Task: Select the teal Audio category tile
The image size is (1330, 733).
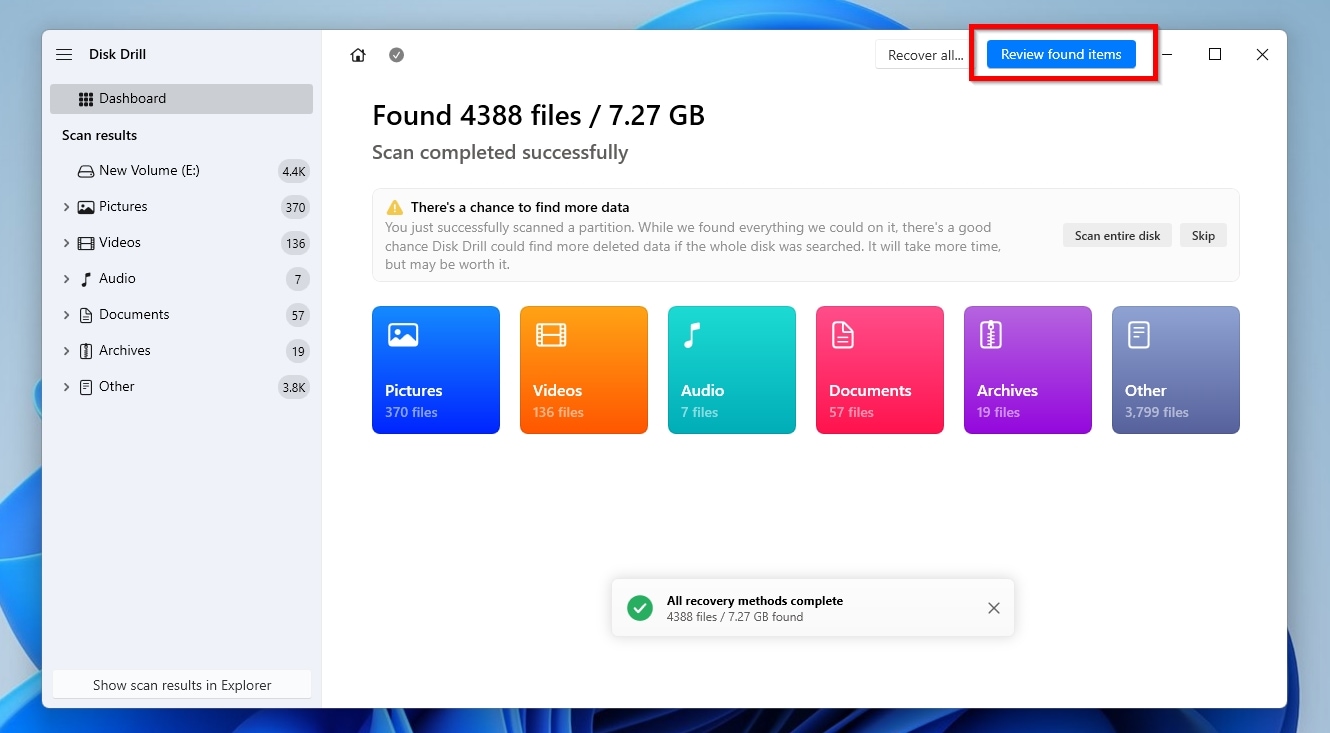Action: pos(732,369)
